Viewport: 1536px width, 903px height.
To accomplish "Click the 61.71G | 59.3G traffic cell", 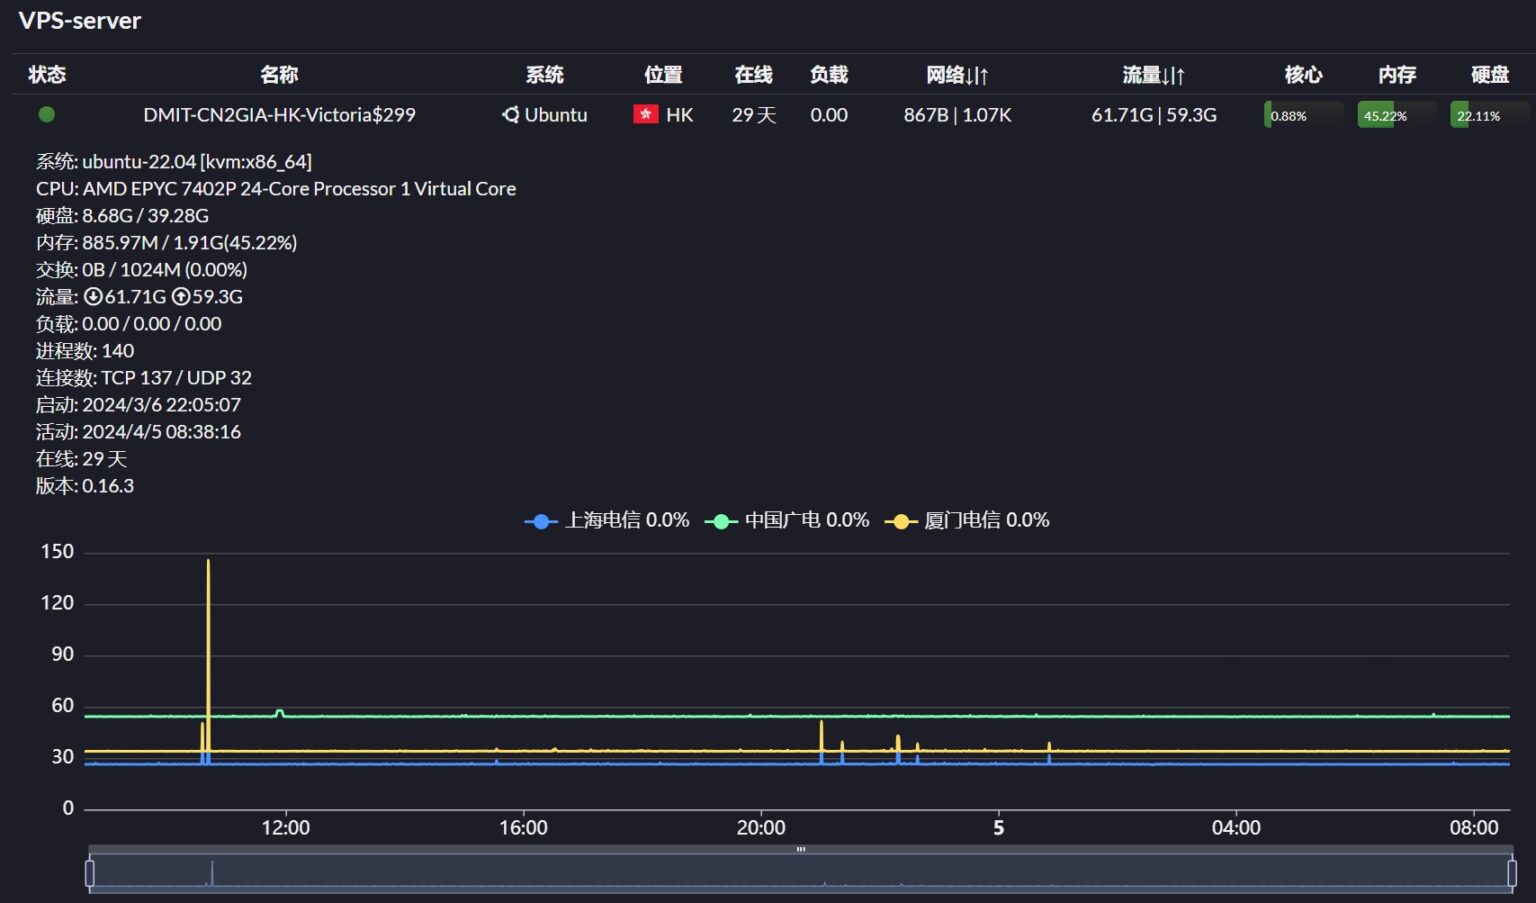I will click(x=1154, y=115).
